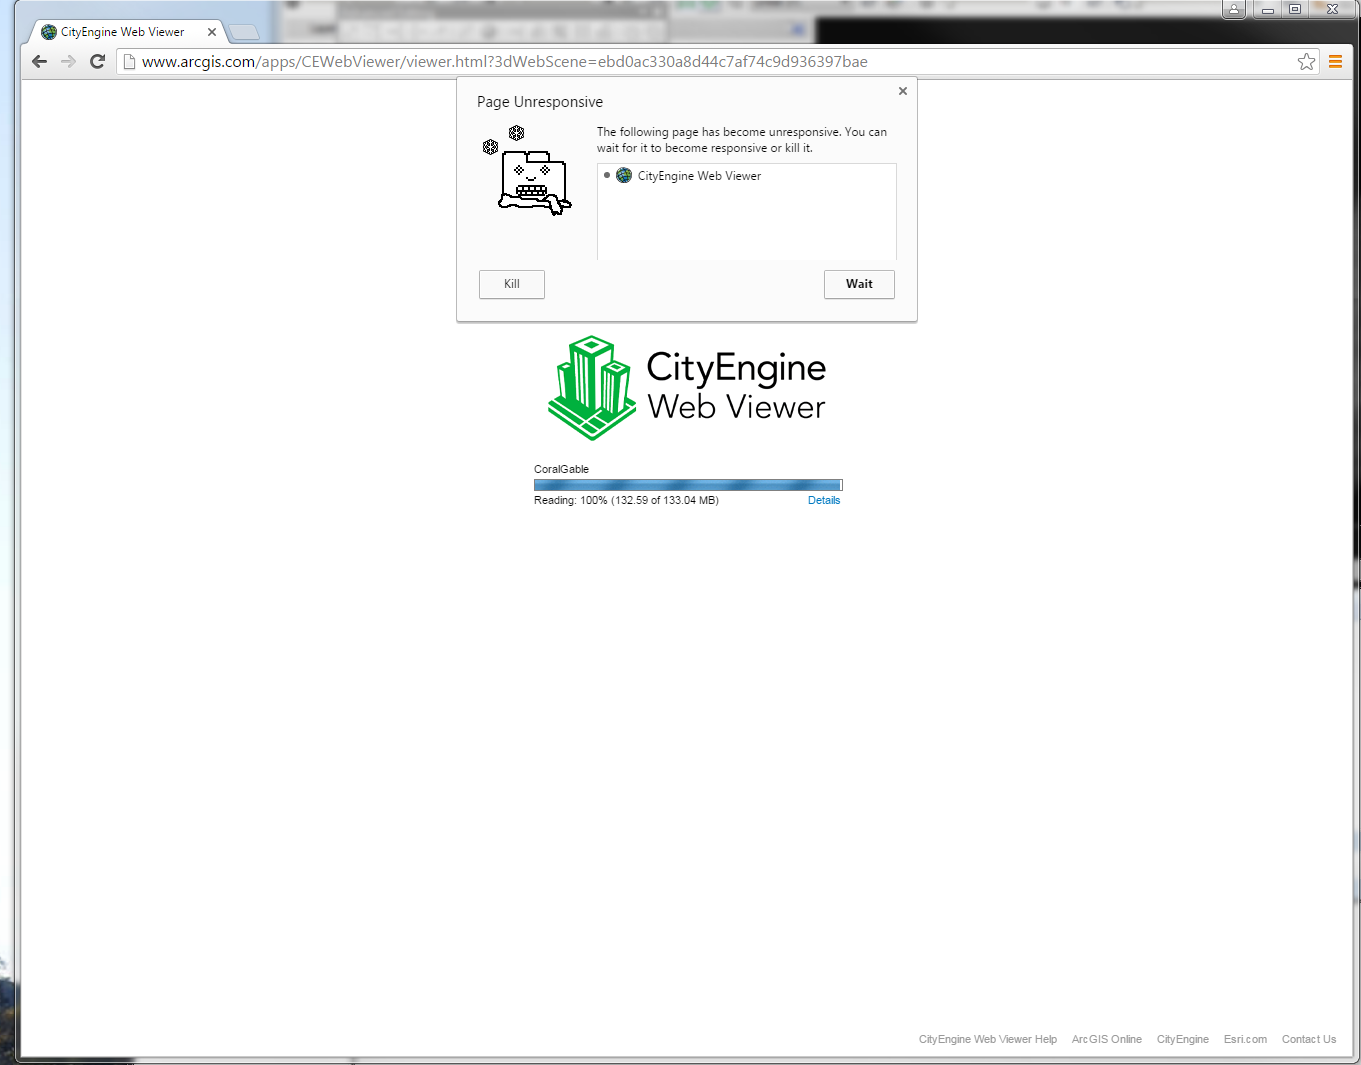Bookmark this page with the star icon

click(x=1306, y=62)
